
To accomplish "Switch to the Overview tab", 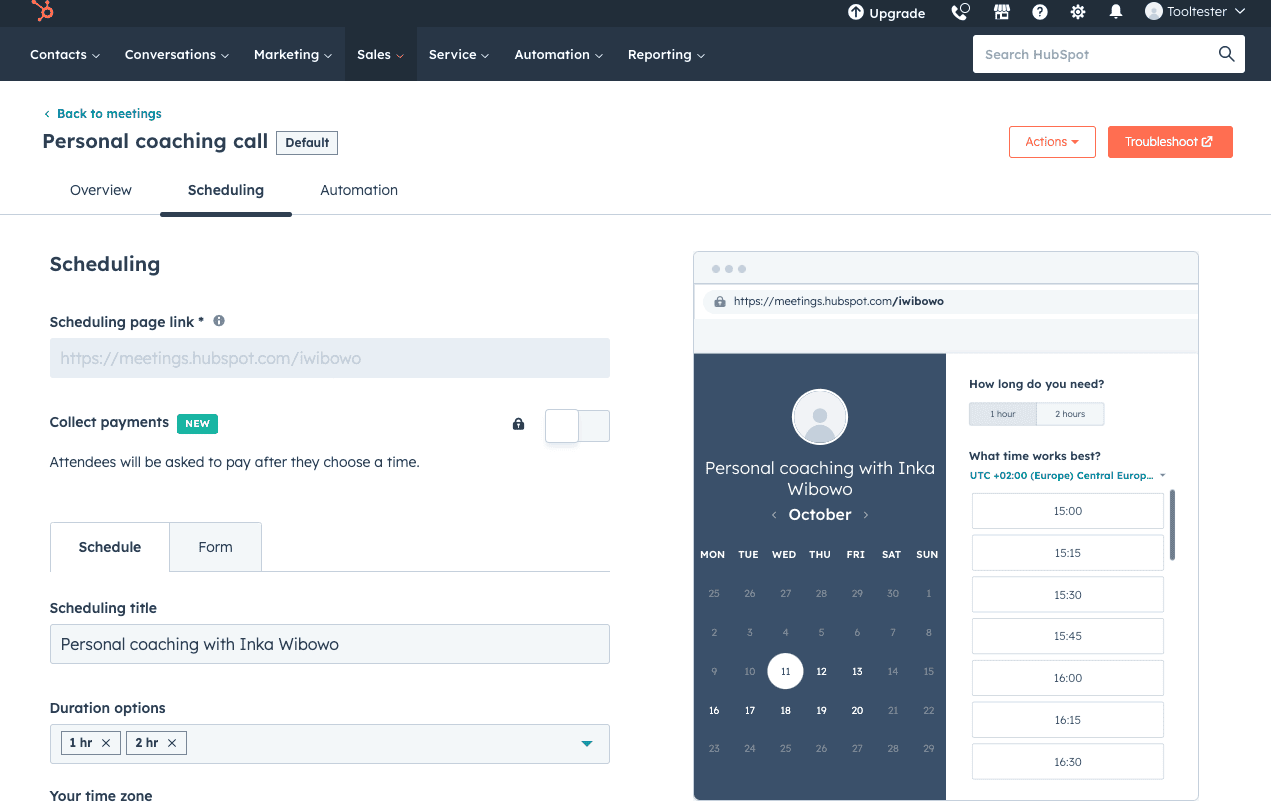I will [101, 190].
